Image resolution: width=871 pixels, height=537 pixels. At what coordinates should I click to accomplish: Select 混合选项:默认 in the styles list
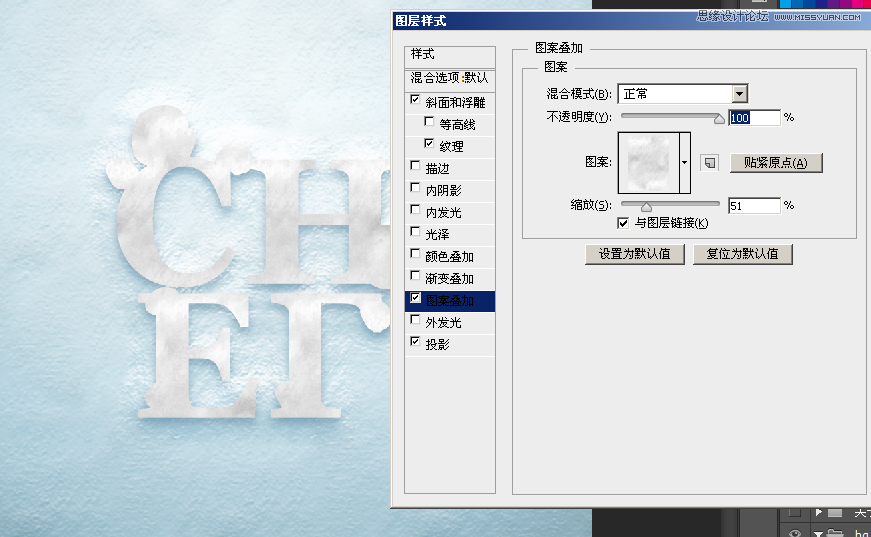[449, 78]
